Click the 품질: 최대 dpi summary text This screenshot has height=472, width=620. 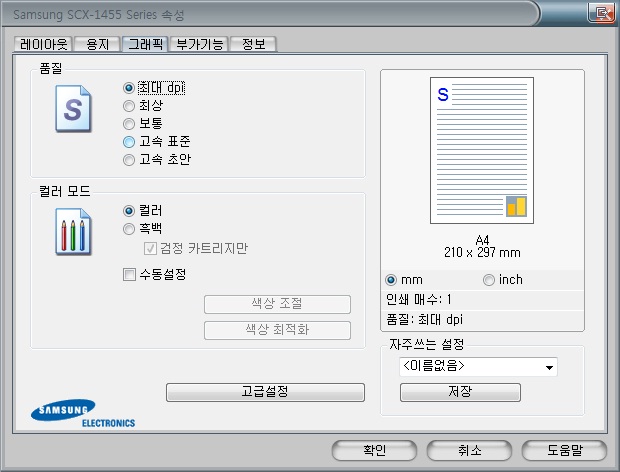(424, 319)
